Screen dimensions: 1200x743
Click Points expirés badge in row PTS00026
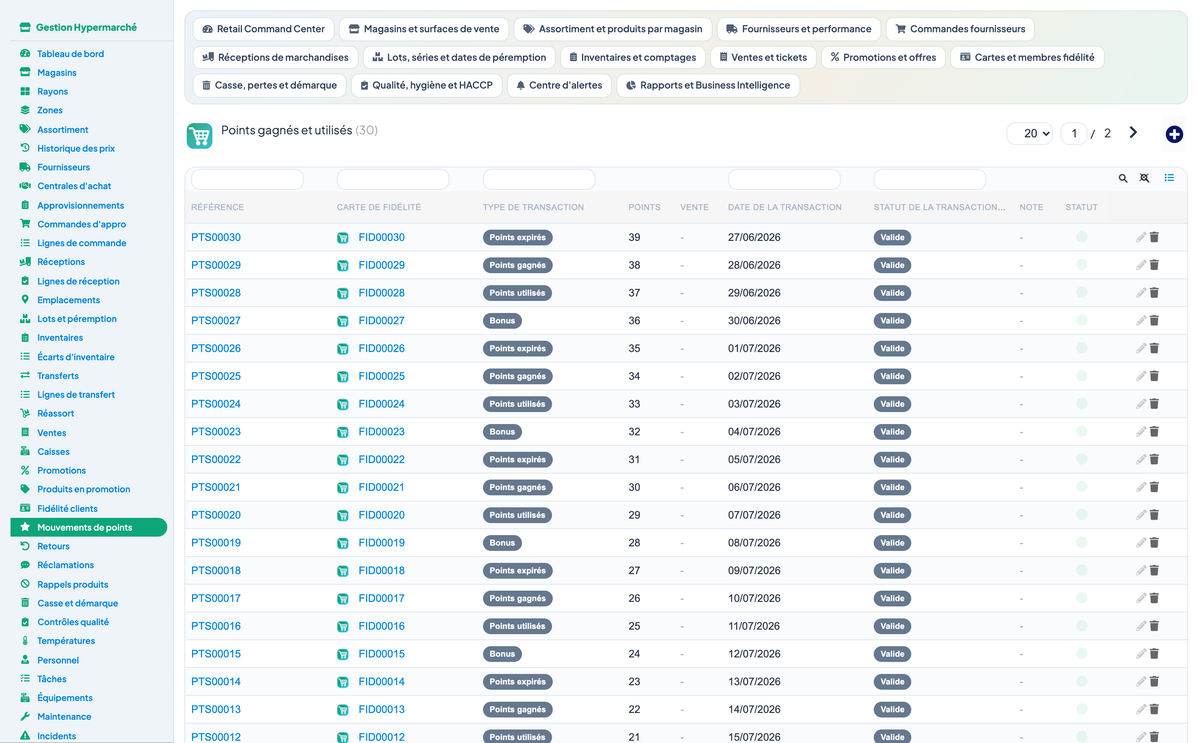[518, 349]
